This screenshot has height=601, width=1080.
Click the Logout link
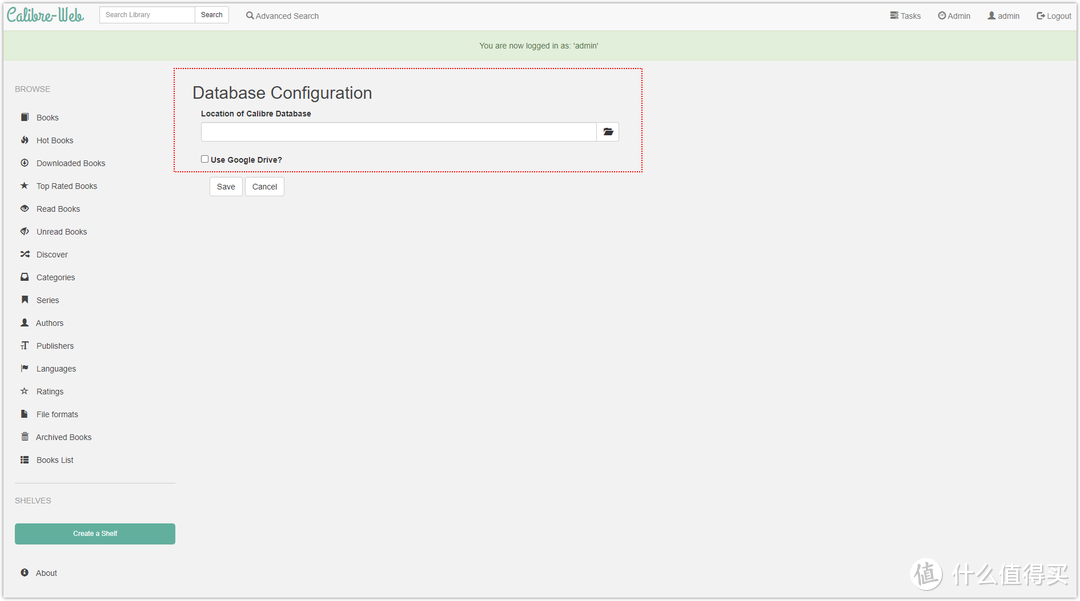1054,16
